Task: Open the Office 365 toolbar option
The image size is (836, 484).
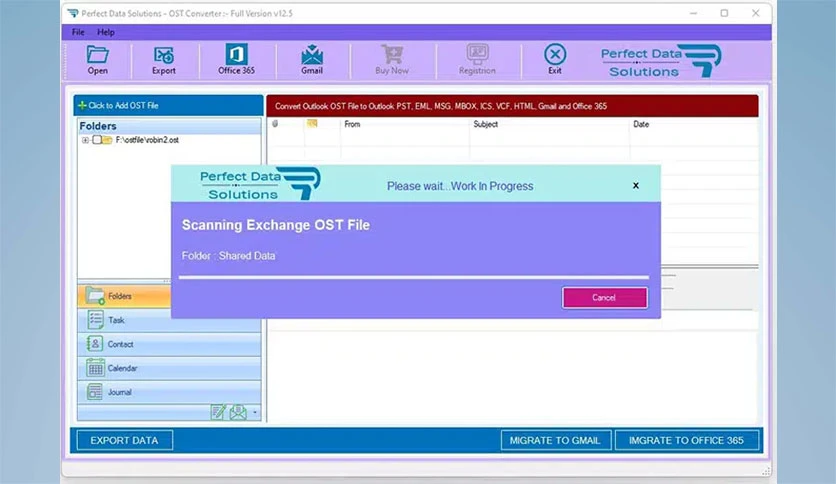Action: (x=236, y=59)
